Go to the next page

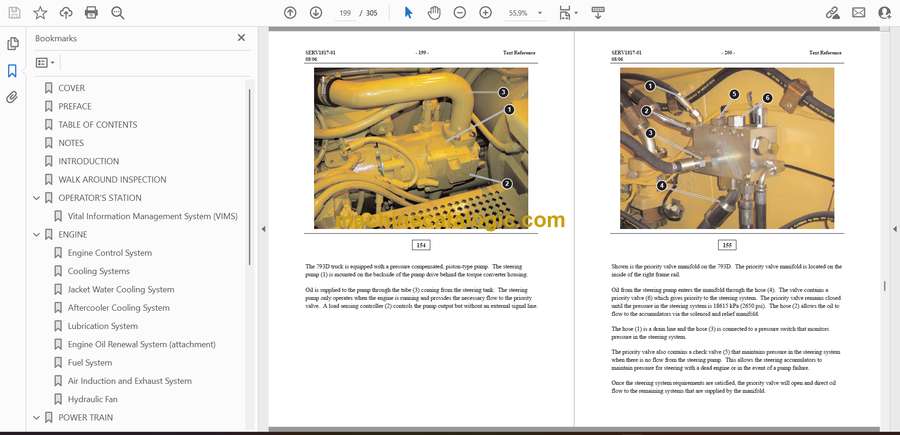point(316,13)
